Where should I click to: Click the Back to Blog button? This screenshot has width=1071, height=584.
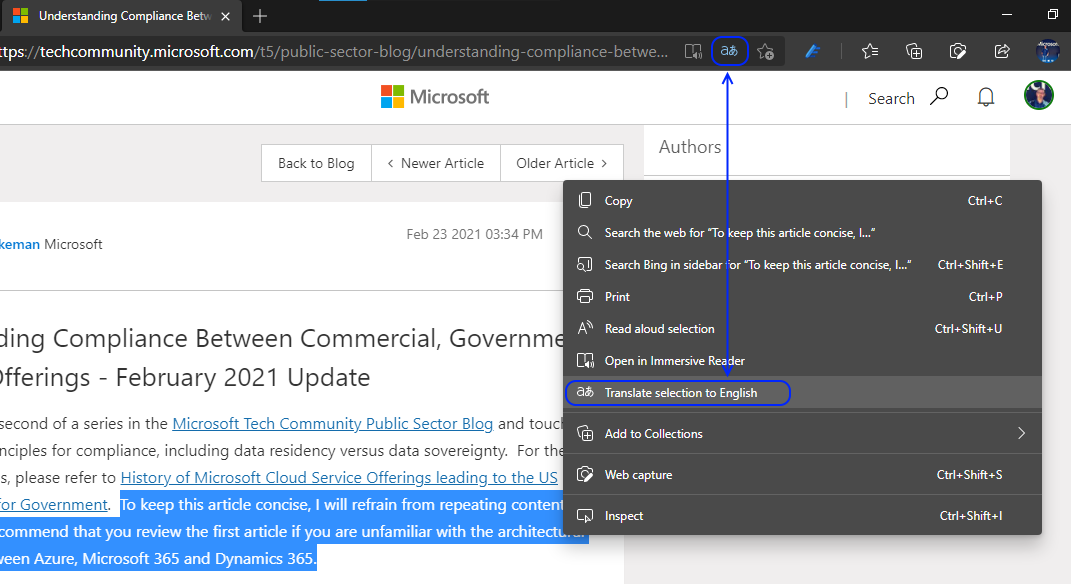(316, 163)
